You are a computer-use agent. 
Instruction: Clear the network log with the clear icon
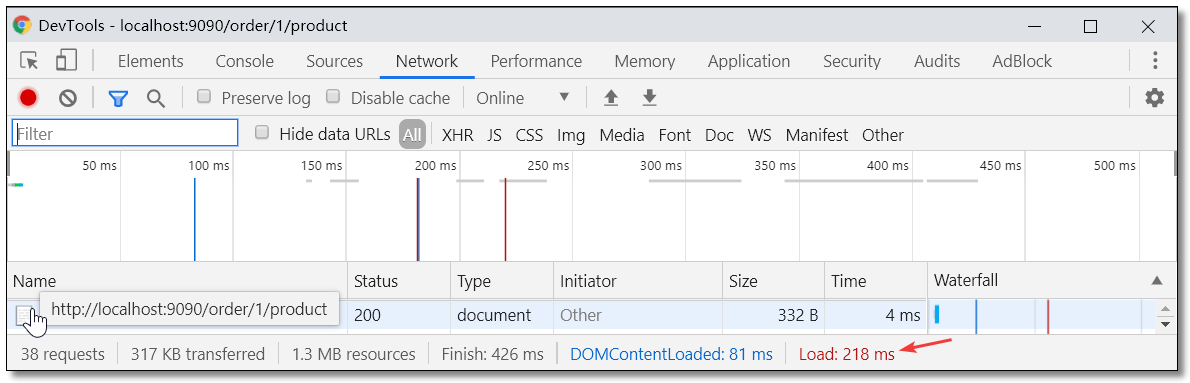pos(68,98)
